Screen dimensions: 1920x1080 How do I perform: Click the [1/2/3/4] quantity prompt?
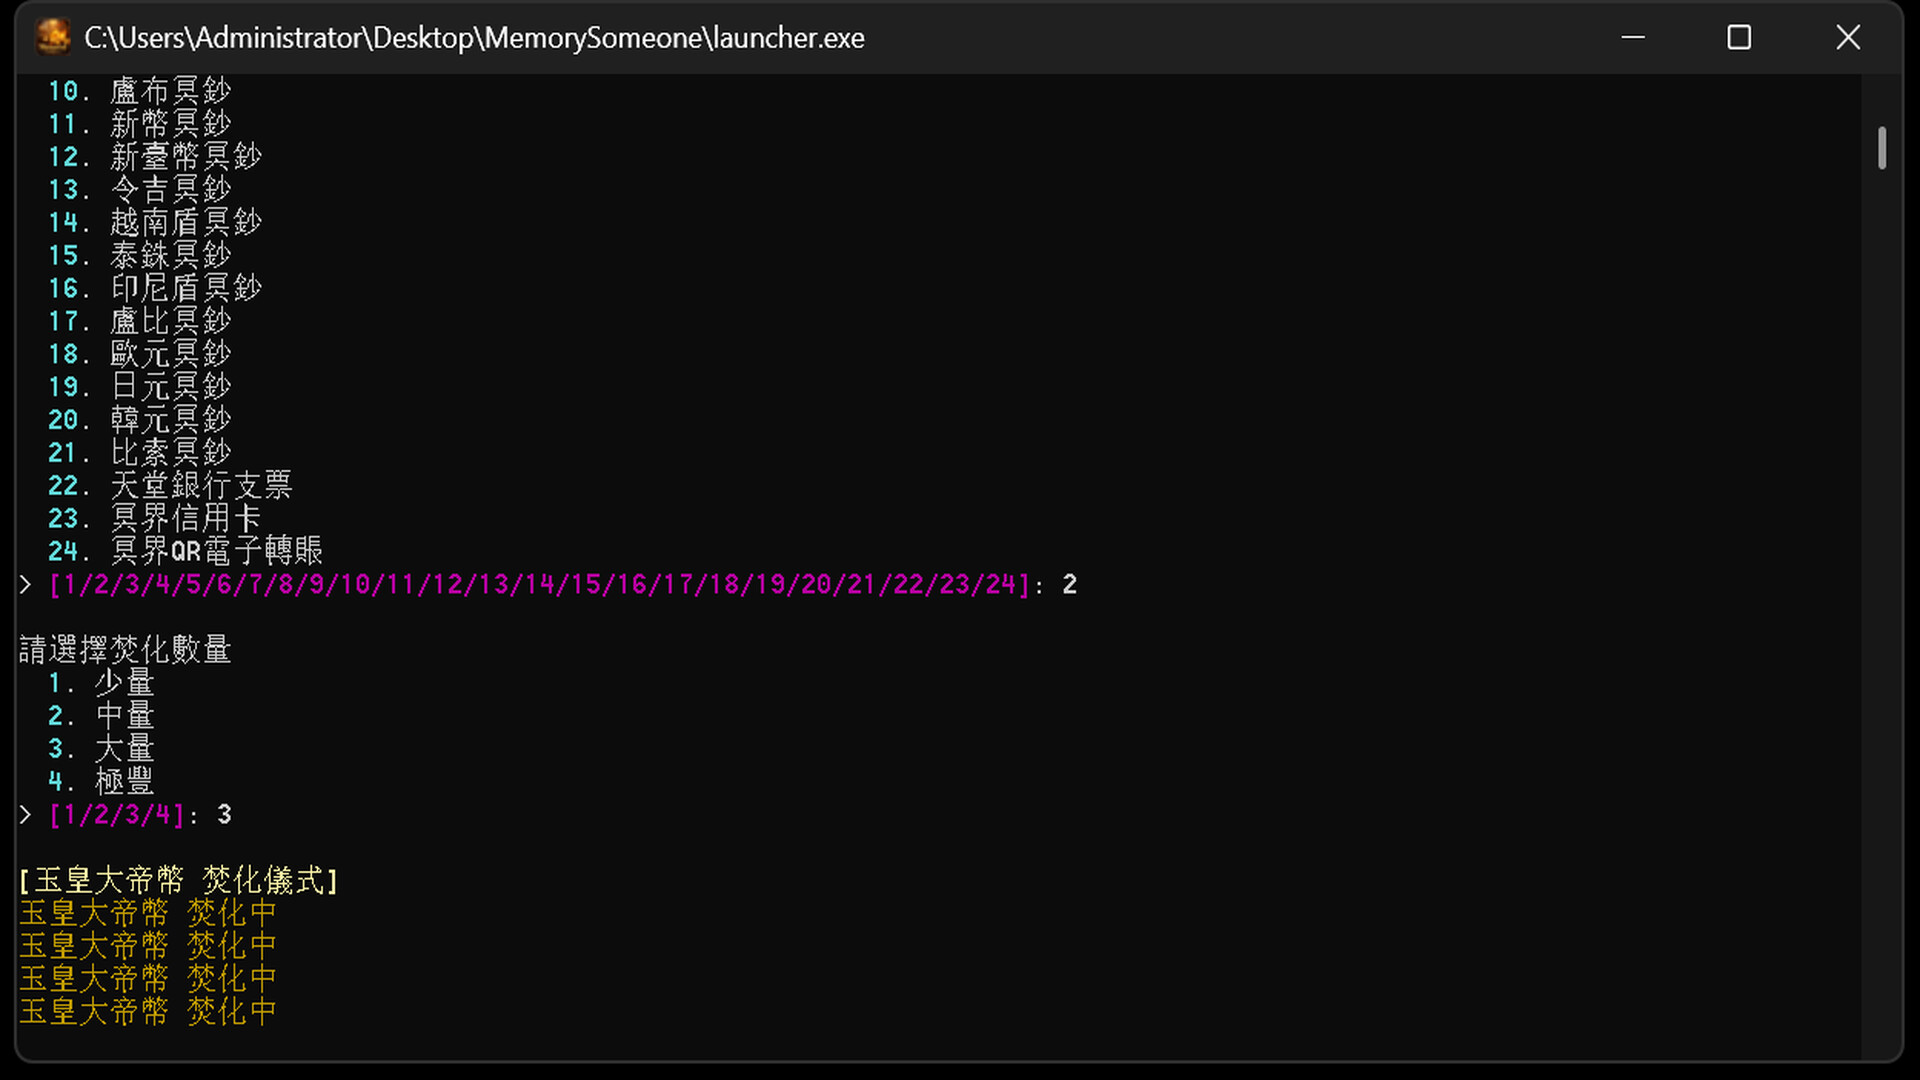pyautogui.click(x=118, y=815)
